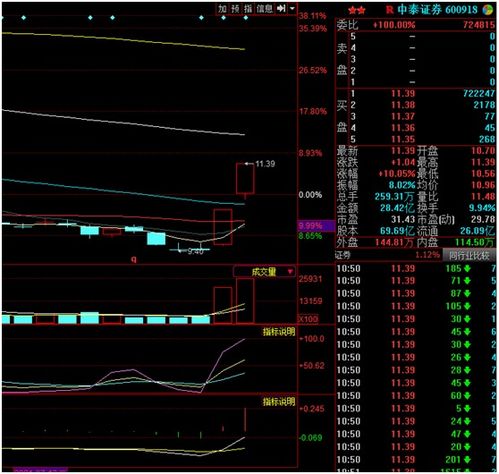Click the 指 indicator toolbar button
Screen dimensions: 499x474
click(x=248, y=9)
